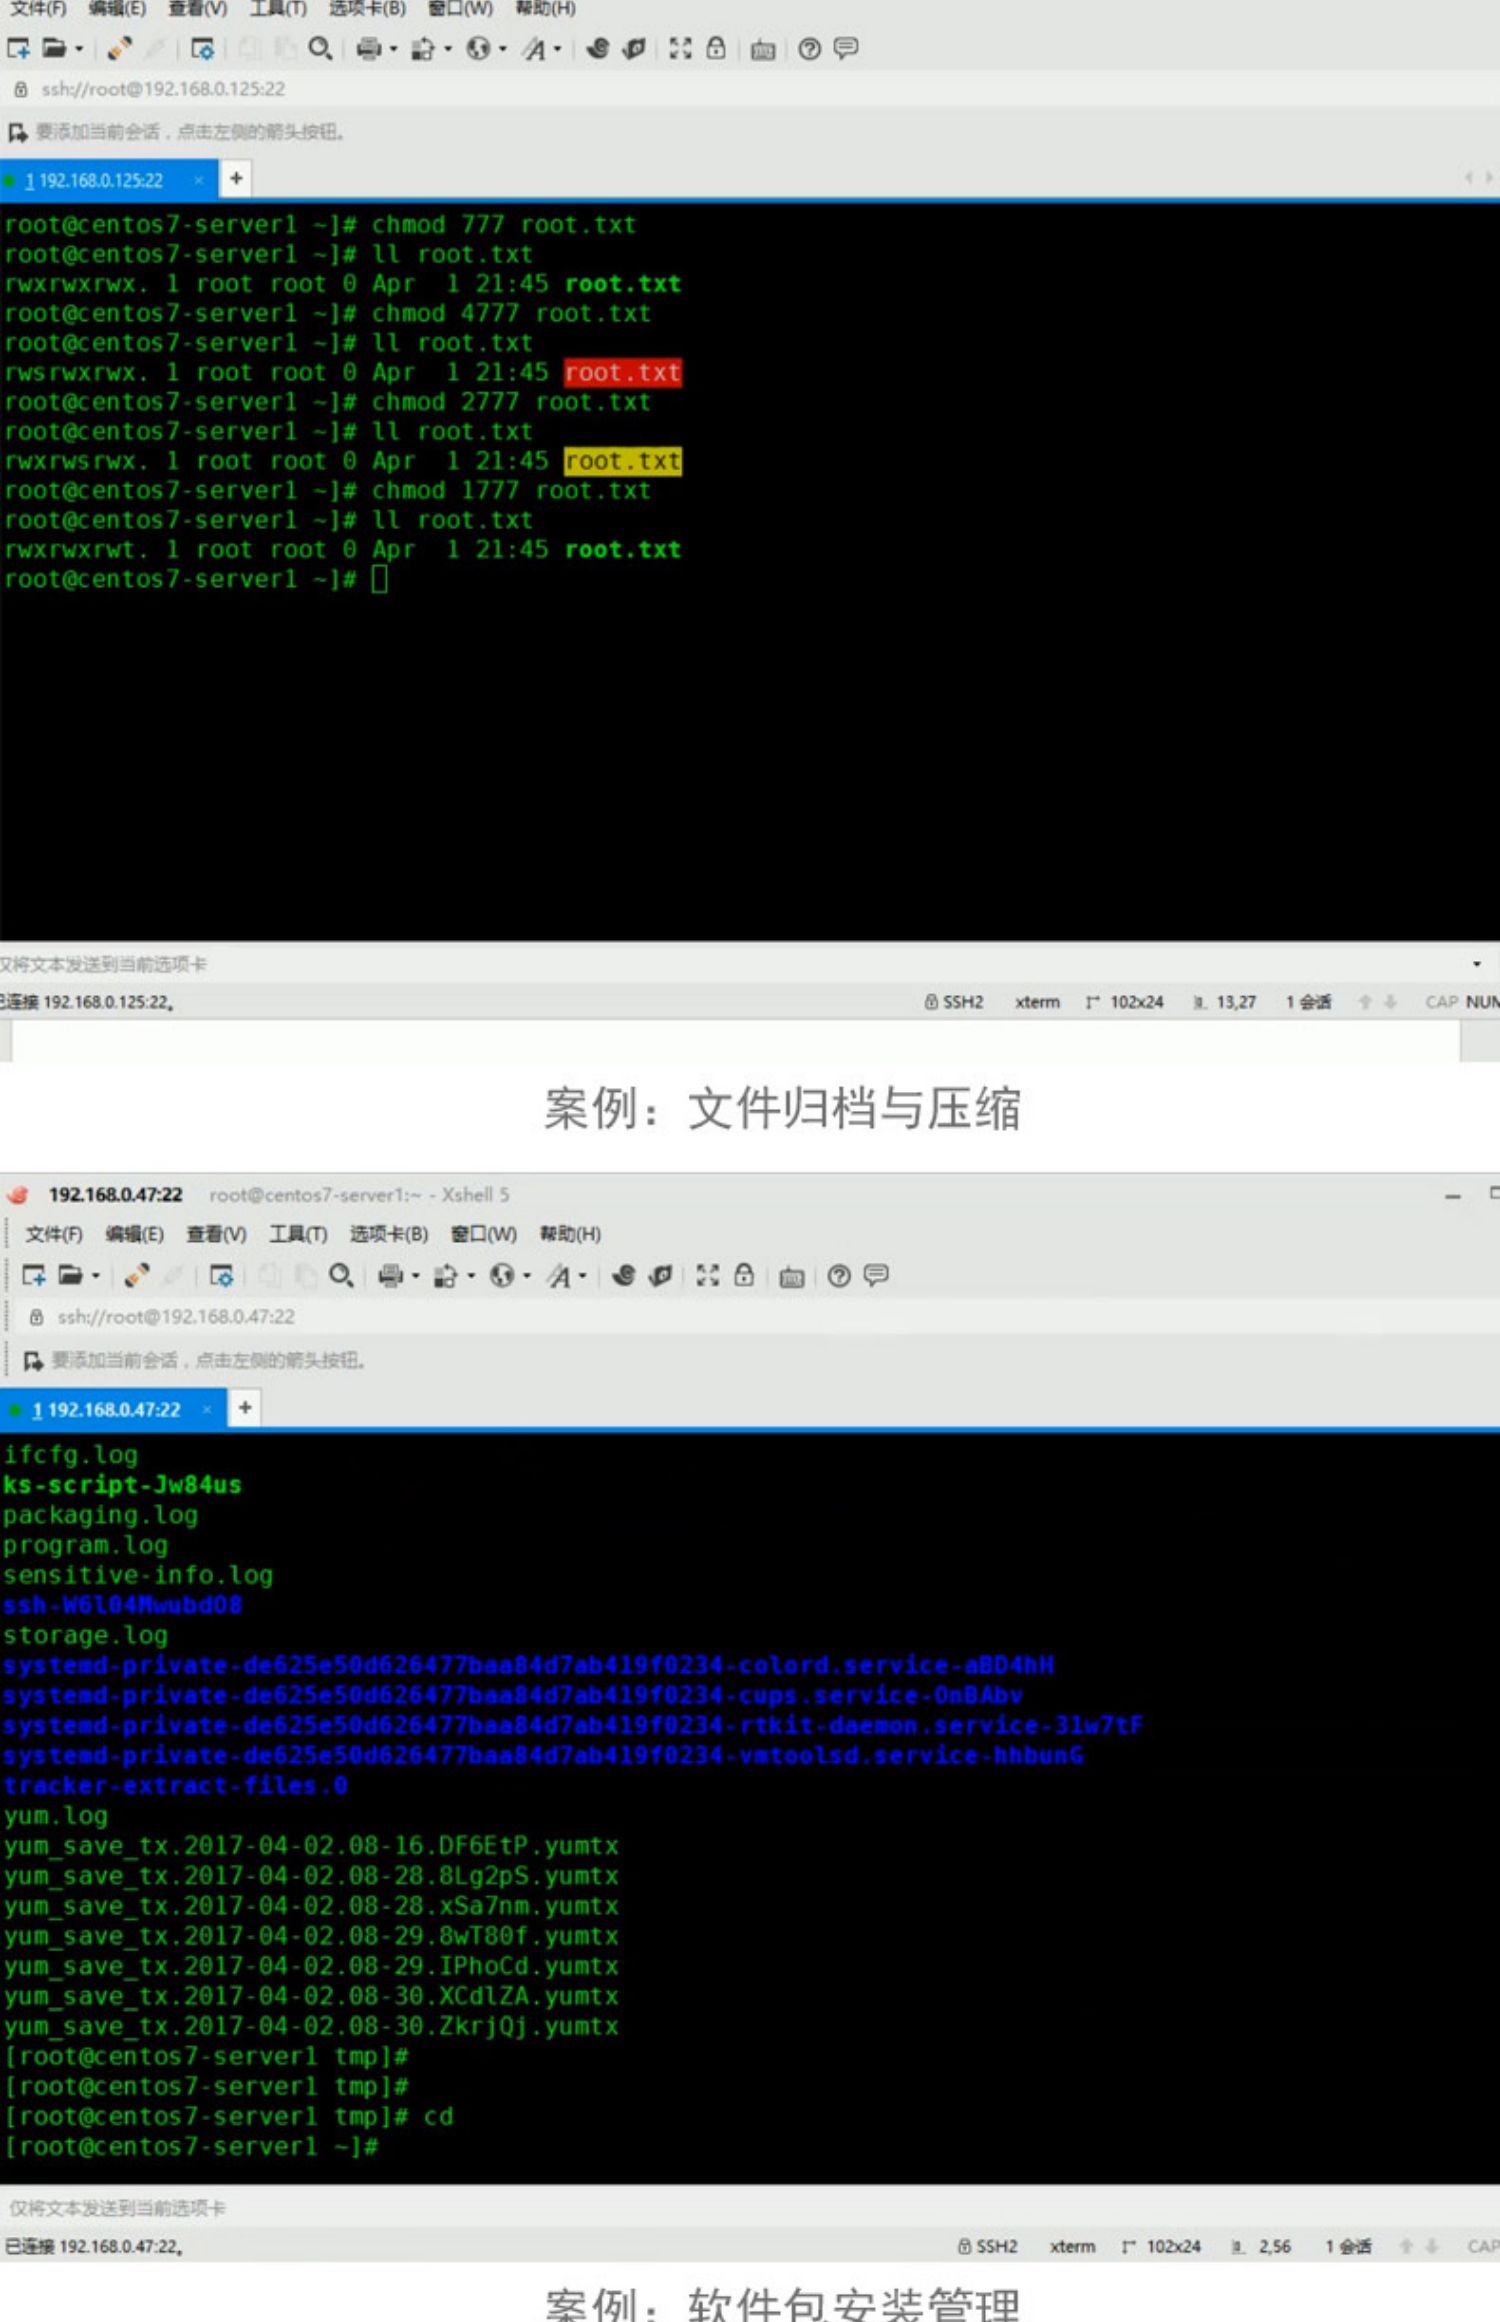Click 'chmod 4777 root.txt' command line
The image size is (1500, 2322).
(511, 313)
